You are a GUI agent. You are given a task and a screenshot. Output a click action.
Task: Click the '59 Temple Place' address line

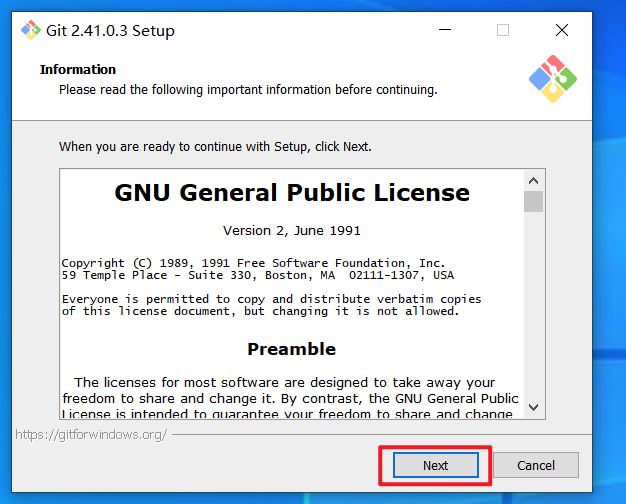258,275
